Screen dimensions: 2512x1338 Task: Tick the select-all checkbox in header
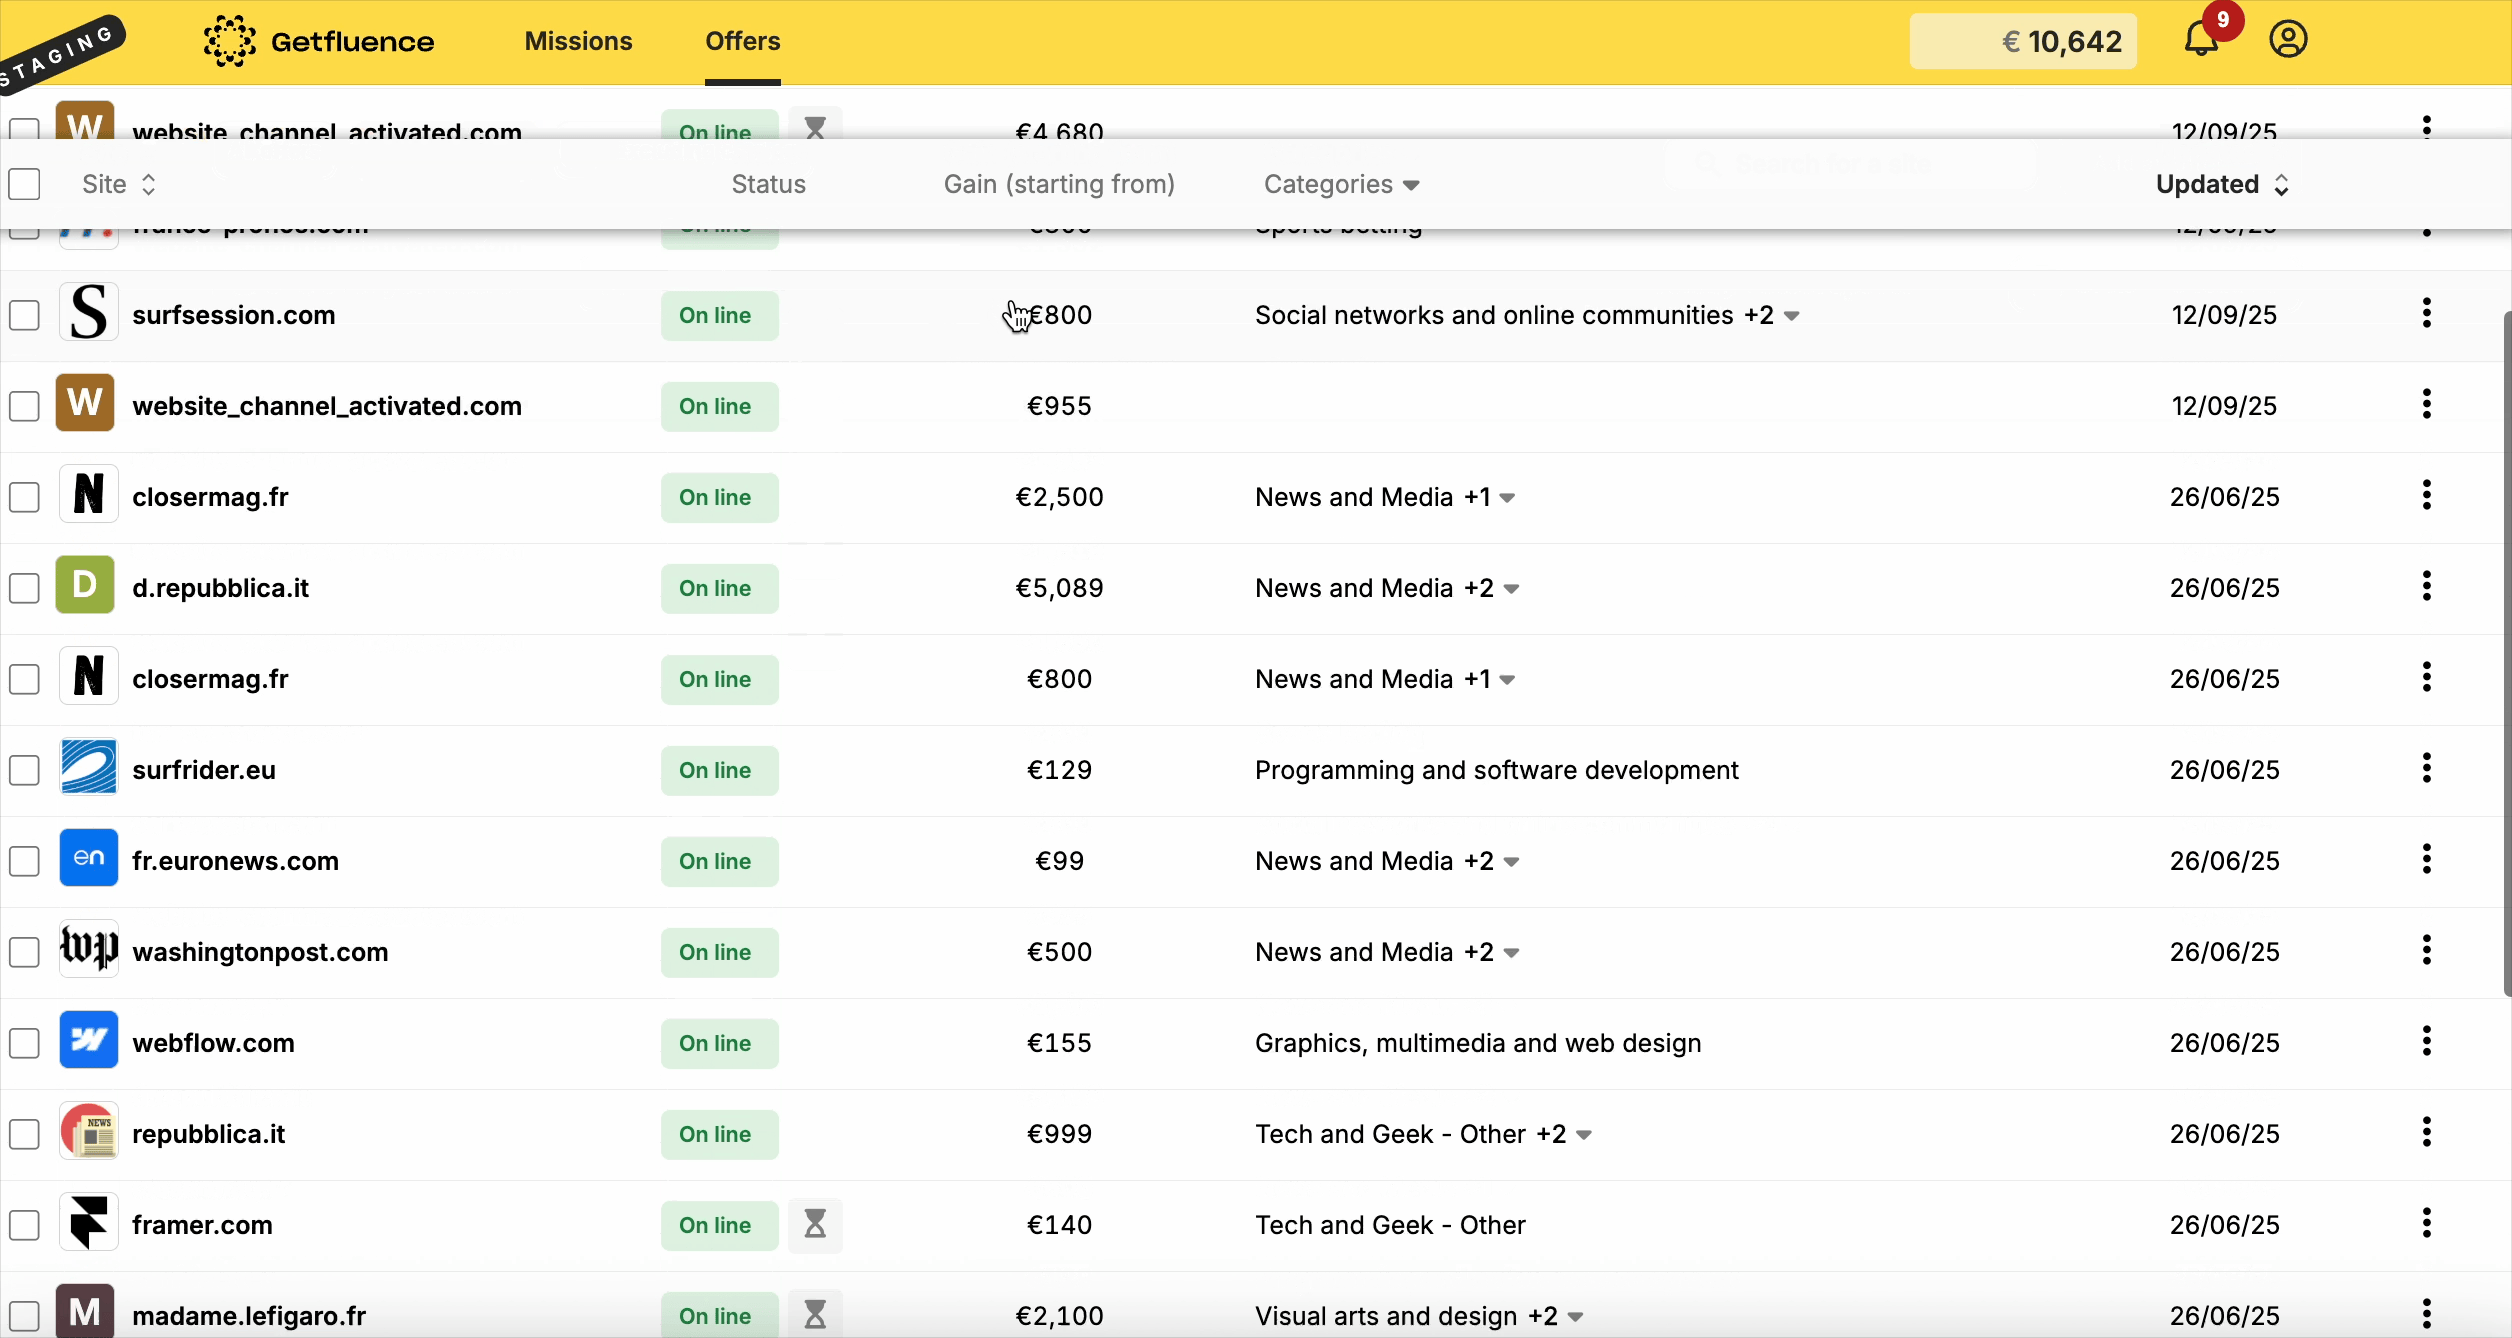(x=24, y=184)
